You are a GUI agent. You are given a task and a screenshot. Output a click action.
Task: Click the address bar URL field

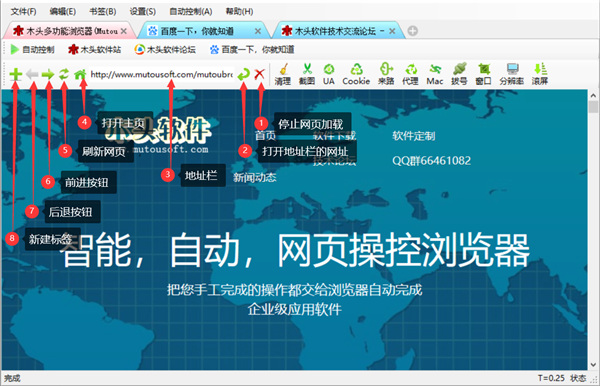point(161,74)
